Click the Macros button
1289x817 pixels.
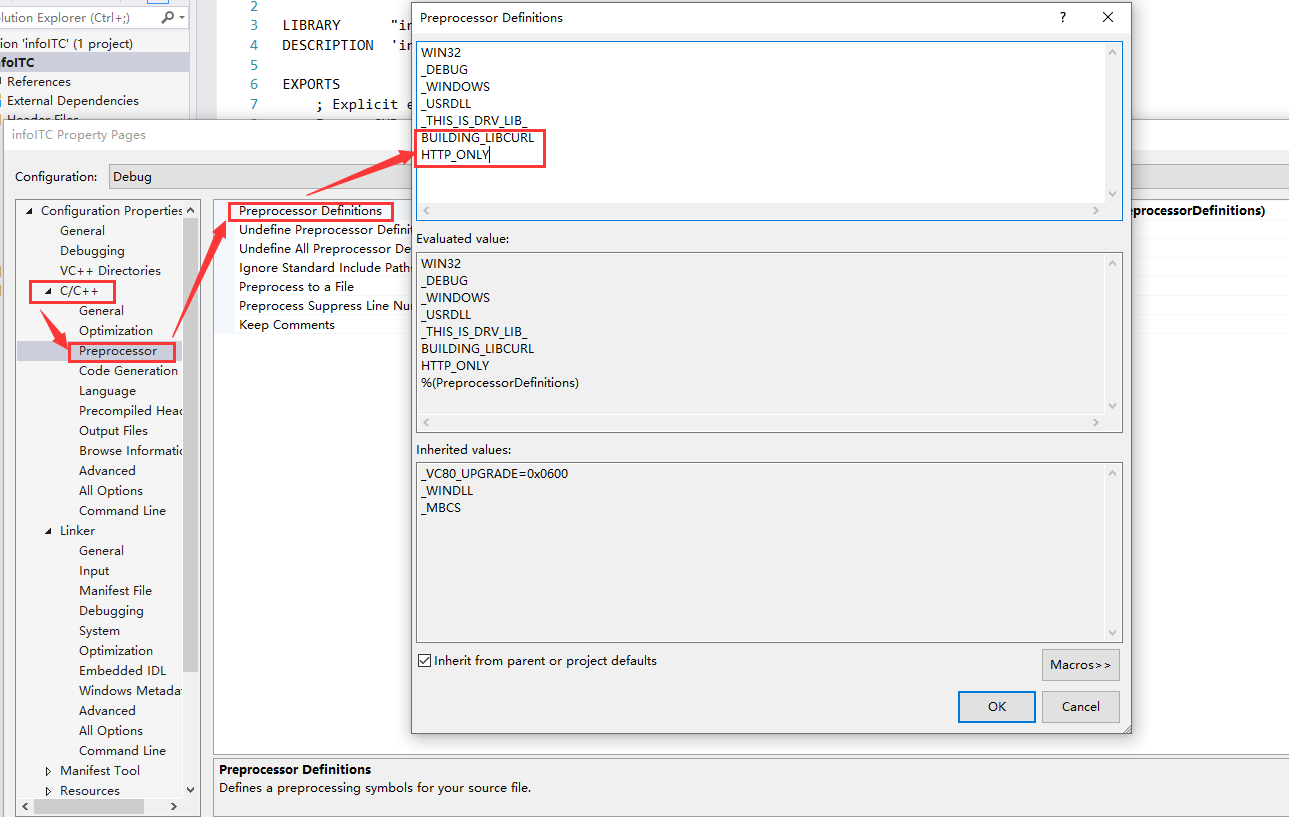click(x=1080, y=664)
